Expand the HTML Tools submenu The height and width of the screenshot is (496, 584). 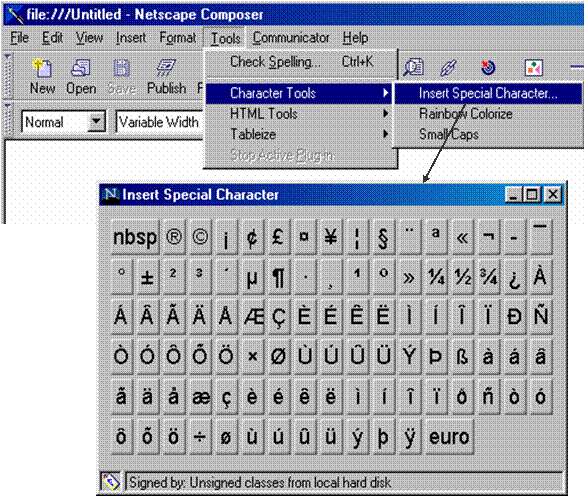point(299,114)
